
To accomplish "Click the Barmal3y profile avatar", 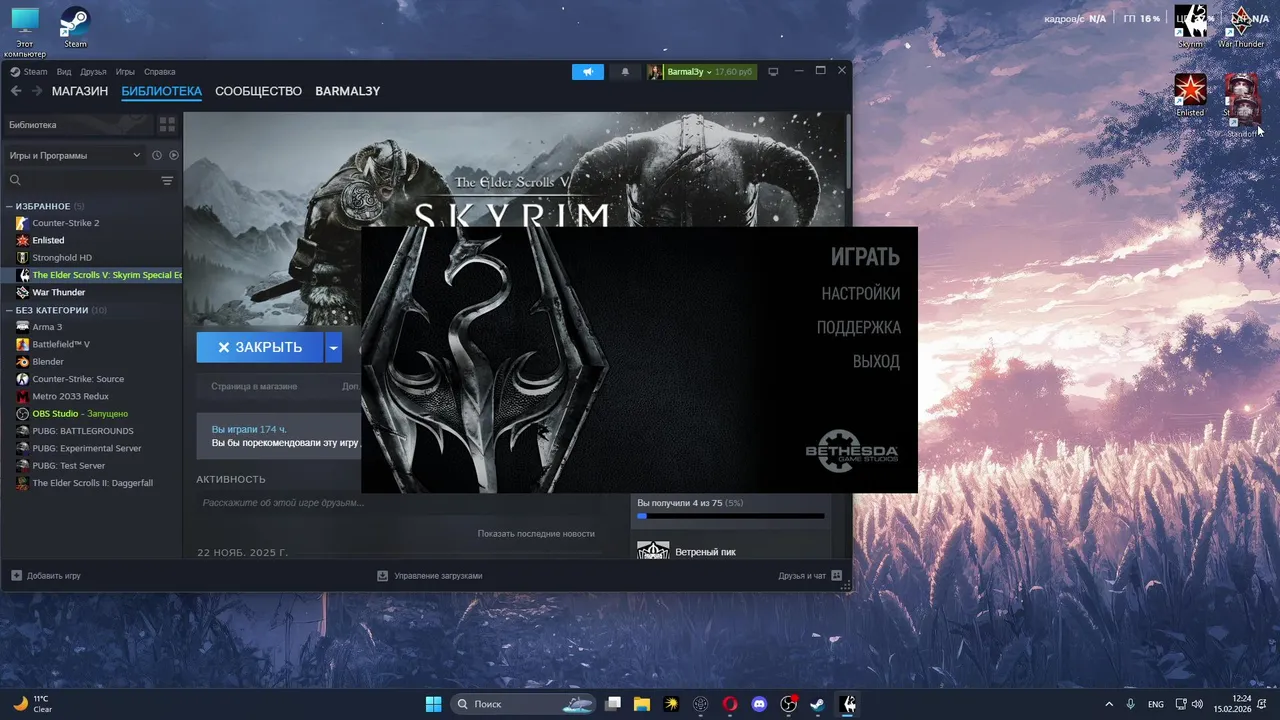I will [x=654, y=72].
